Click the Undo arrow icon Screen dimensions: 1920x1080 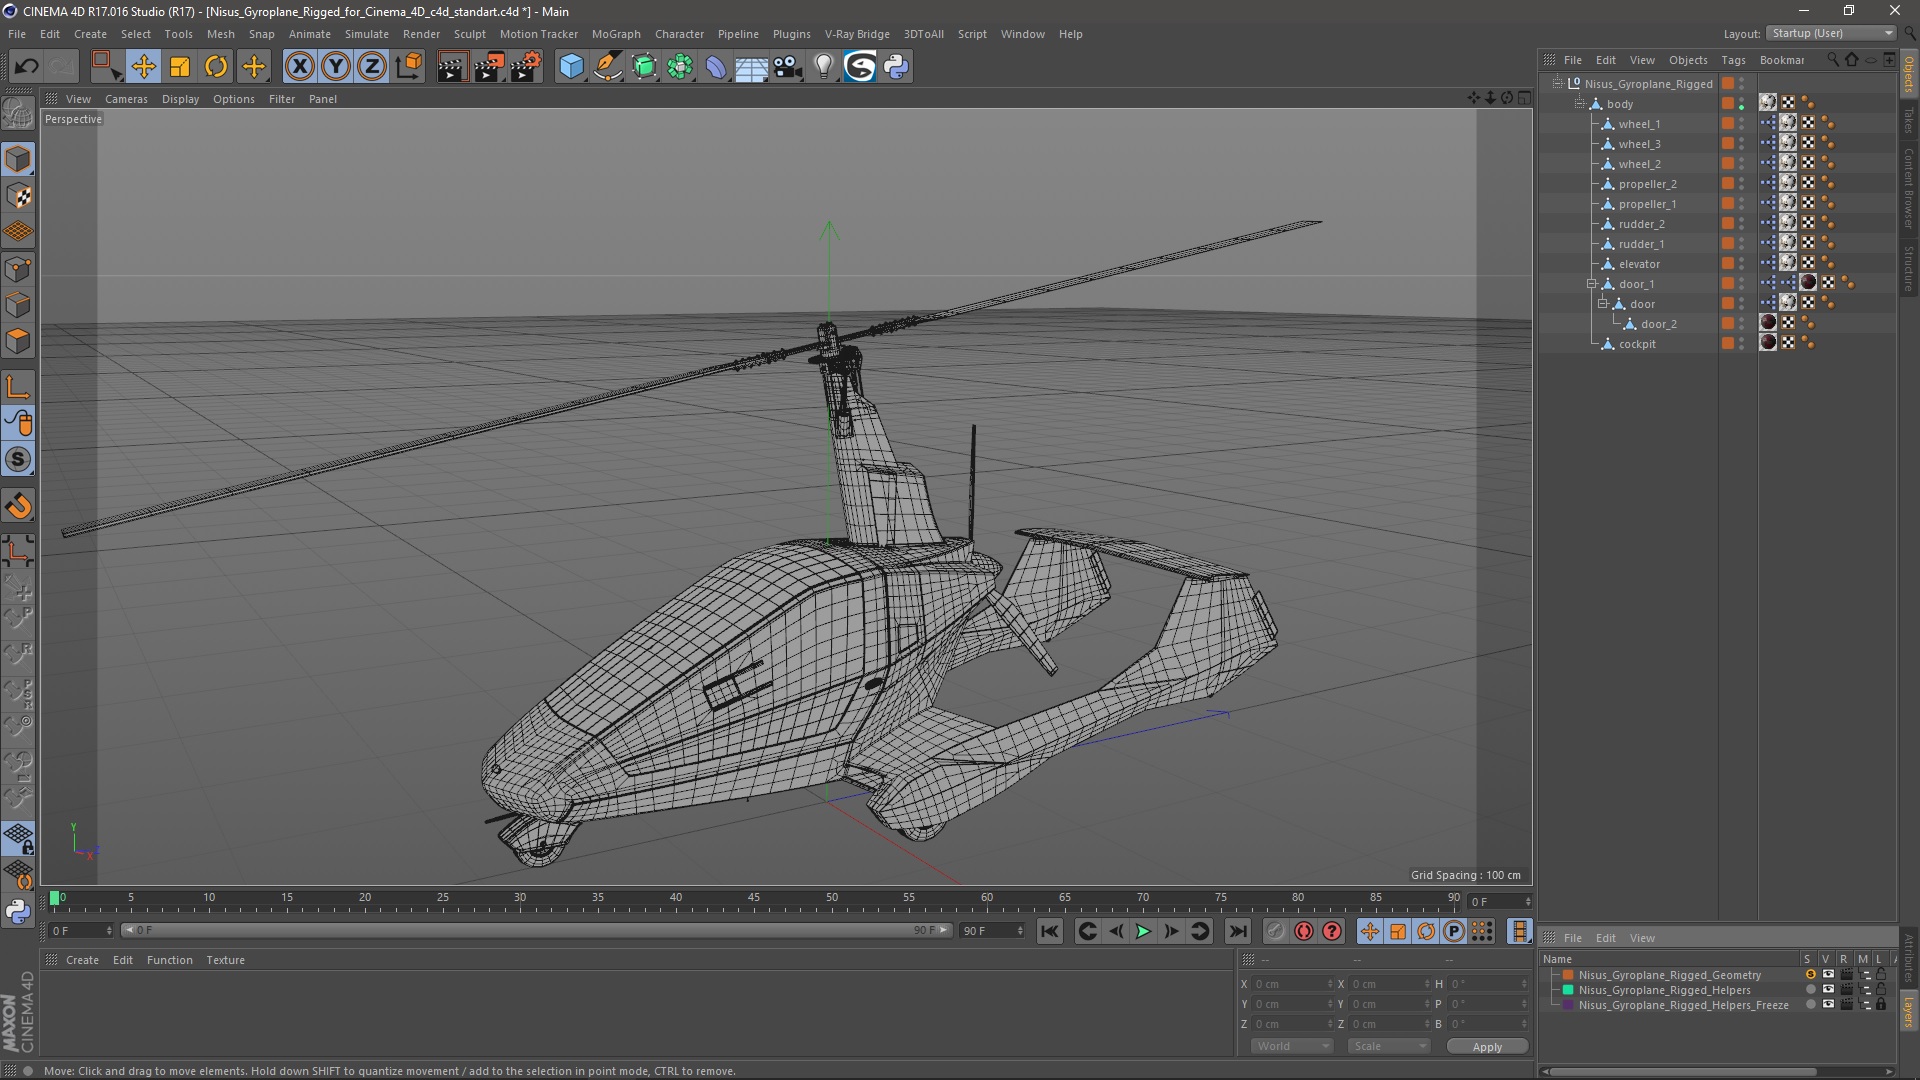[x=27, y=67]
